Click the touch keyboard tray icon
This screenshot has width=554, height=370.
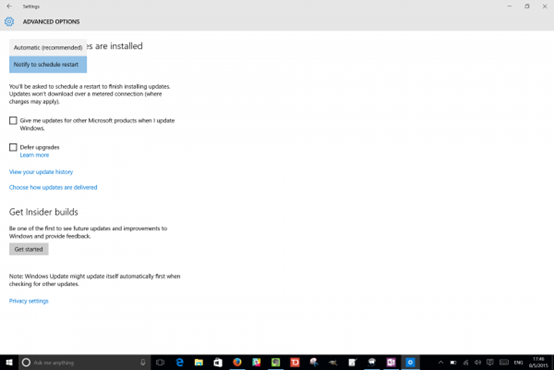pos(504,362)
